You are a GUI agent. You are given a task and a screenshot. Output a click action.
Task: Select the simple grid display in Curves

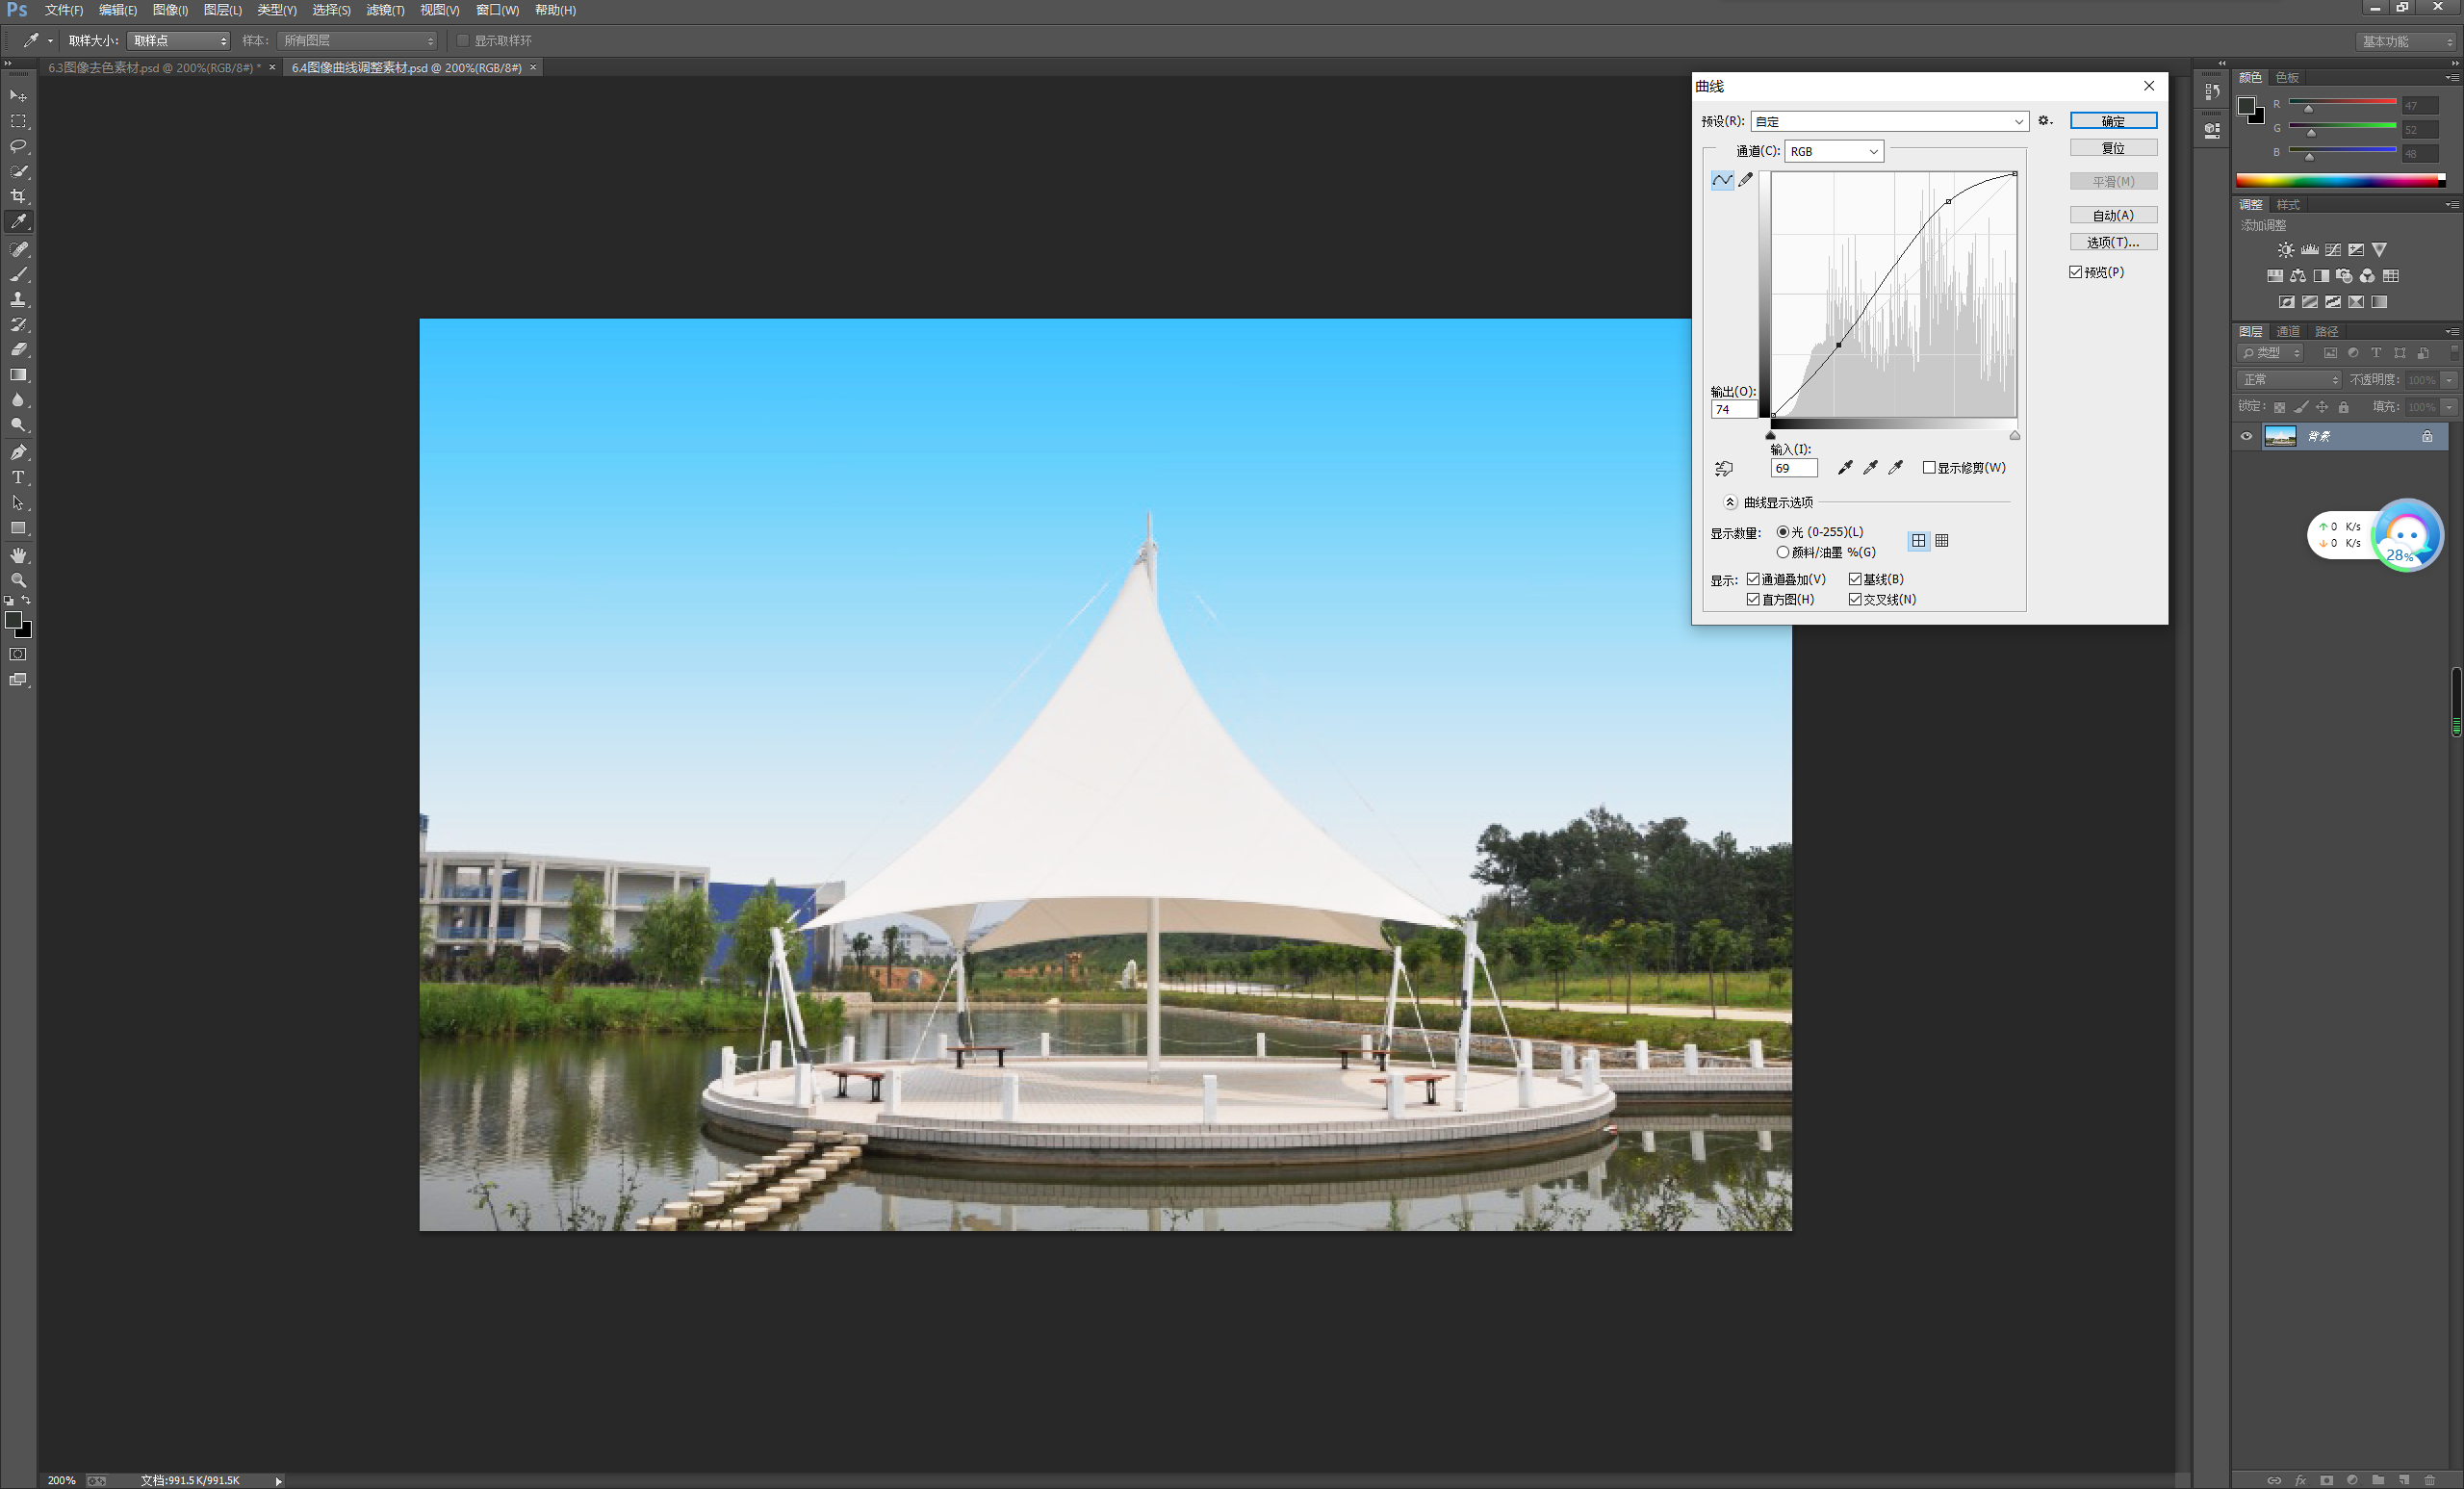1918,541
